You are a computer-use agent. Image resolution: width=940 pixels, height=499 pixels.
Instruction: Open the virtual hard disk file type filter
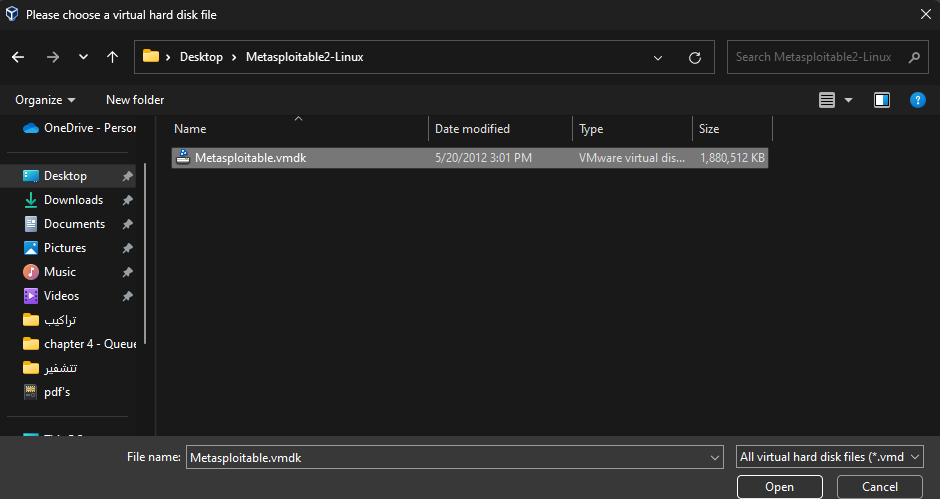830,457
